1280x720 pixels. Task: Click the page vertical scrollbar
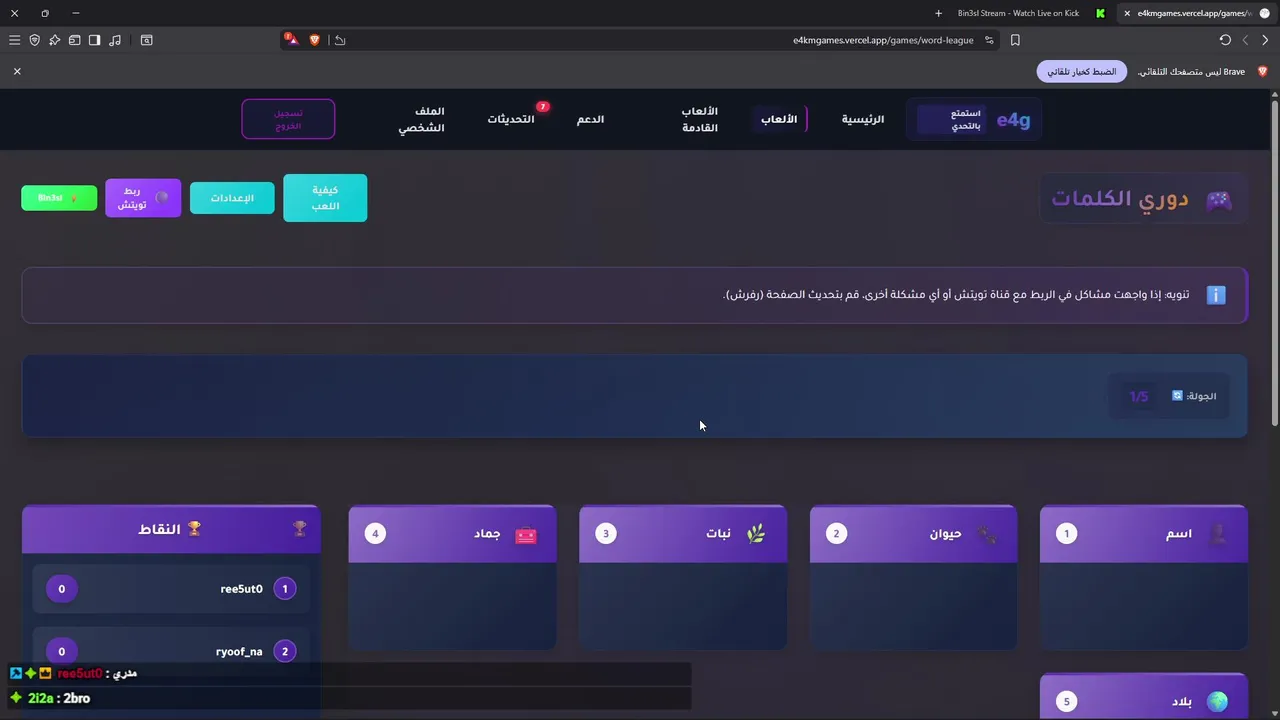(x=1274, y=263)
